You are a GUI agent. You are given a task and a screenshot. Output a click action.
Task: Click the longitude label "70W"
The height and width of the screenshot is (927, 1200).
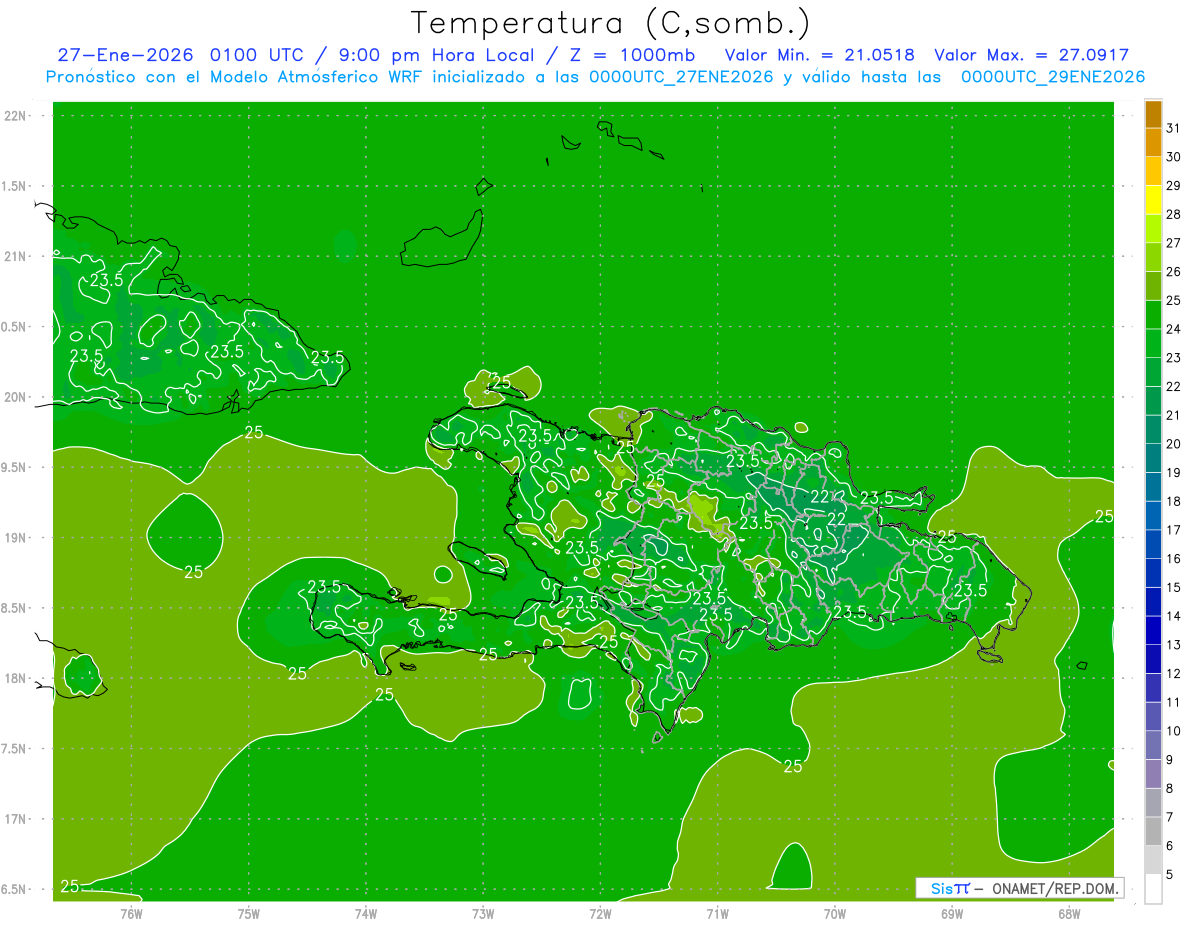point(834,914)
